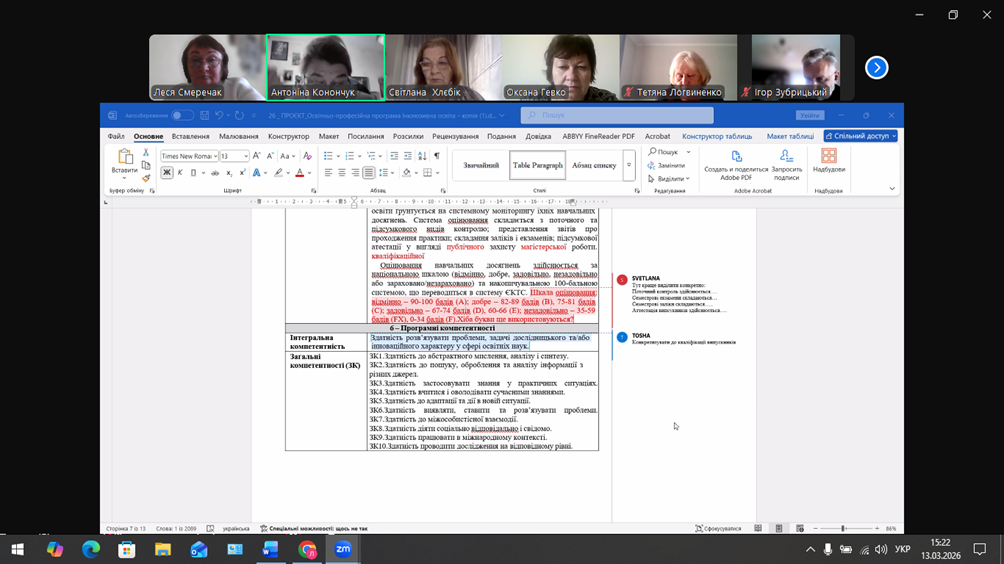Toggle center paragraph alignment
This screenshot has width=1004, height=564.
point(342,173)
